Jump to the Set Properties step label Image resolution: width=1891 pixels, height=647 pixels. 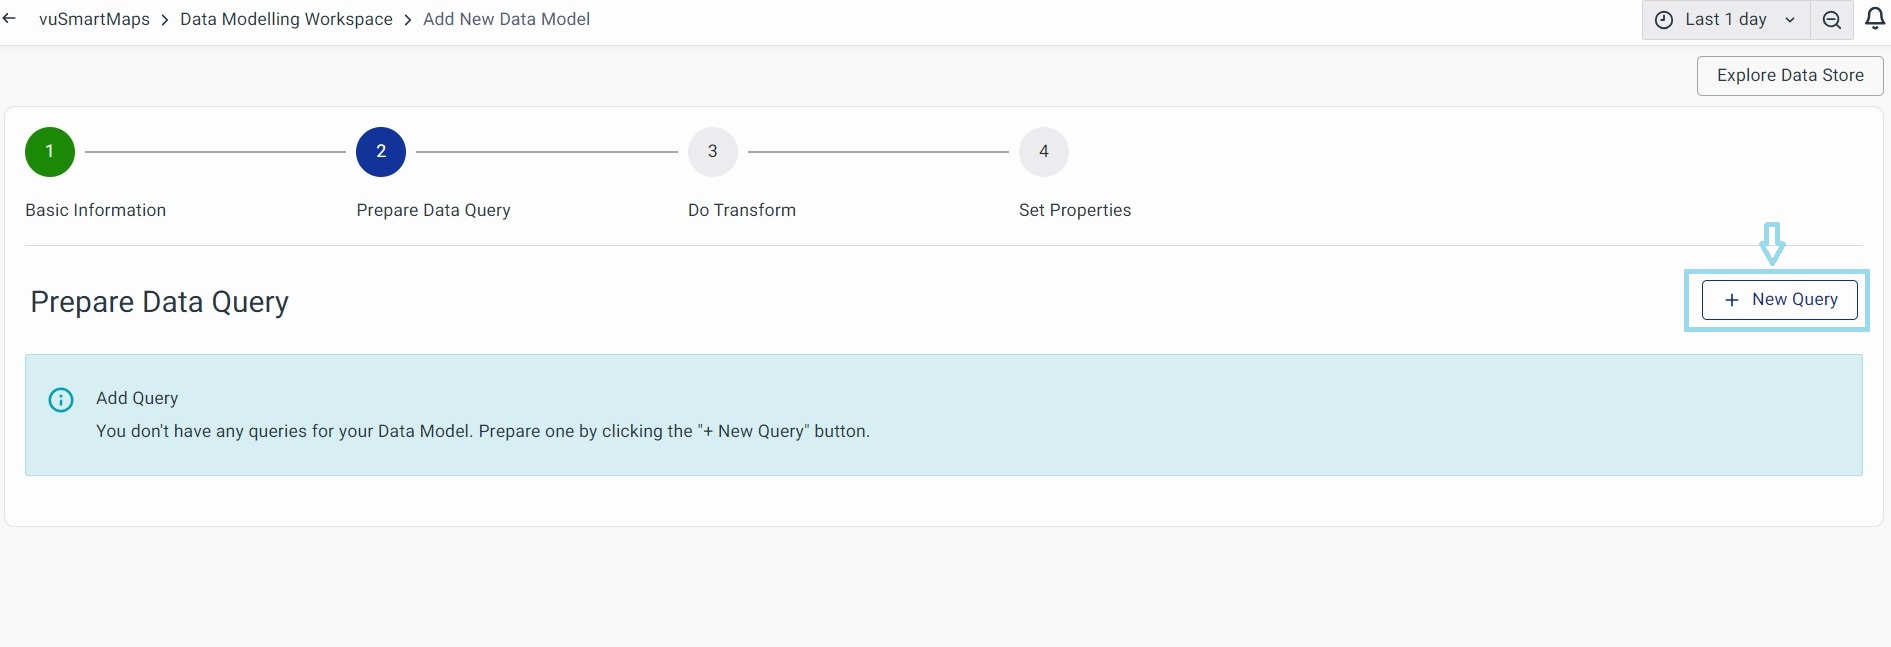pyautogui.click(x=1075, y=210)
